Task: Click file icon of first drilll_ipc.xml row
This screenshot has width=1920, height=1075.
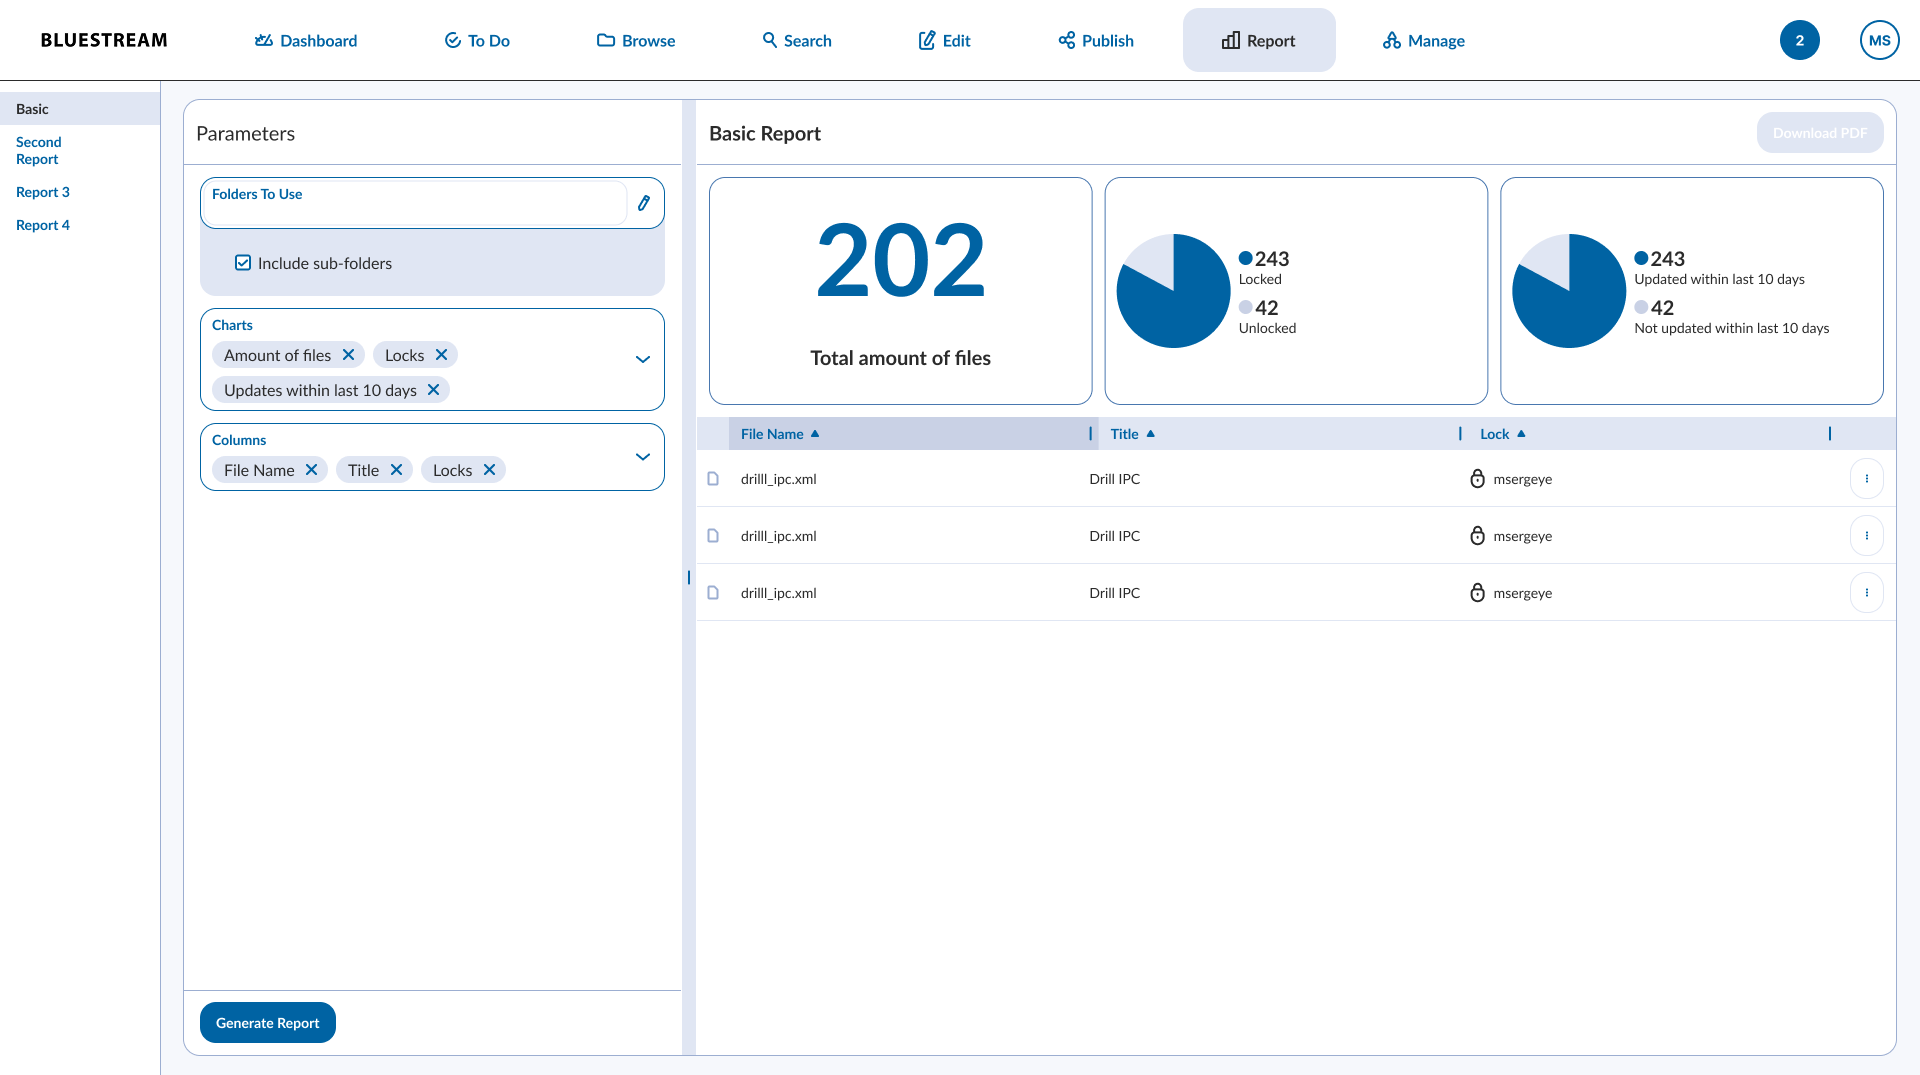Action: coord(713,479)
